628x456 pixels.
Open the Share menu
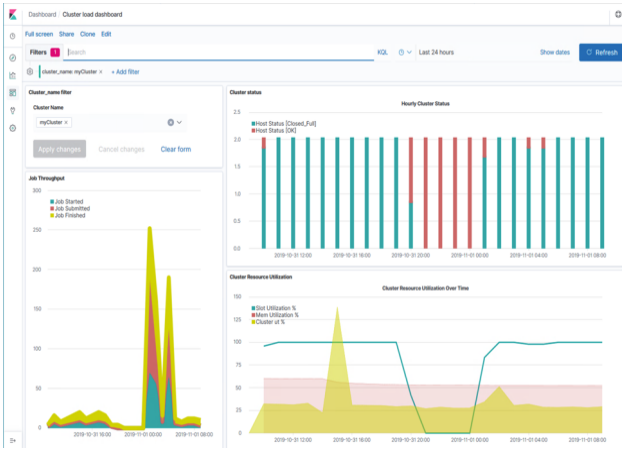(x=66, y=34)
